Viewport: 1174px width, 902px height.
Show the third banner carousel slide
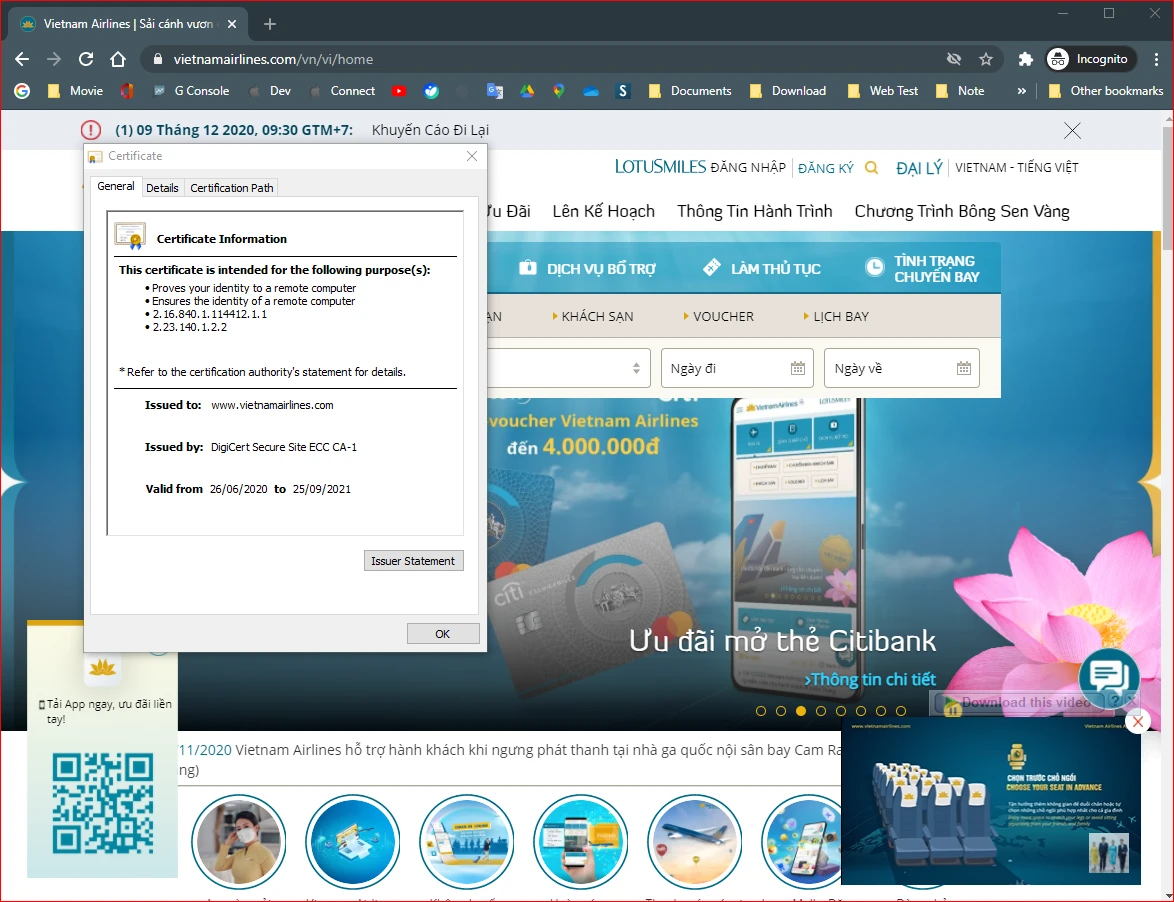(x=801, y=711)
